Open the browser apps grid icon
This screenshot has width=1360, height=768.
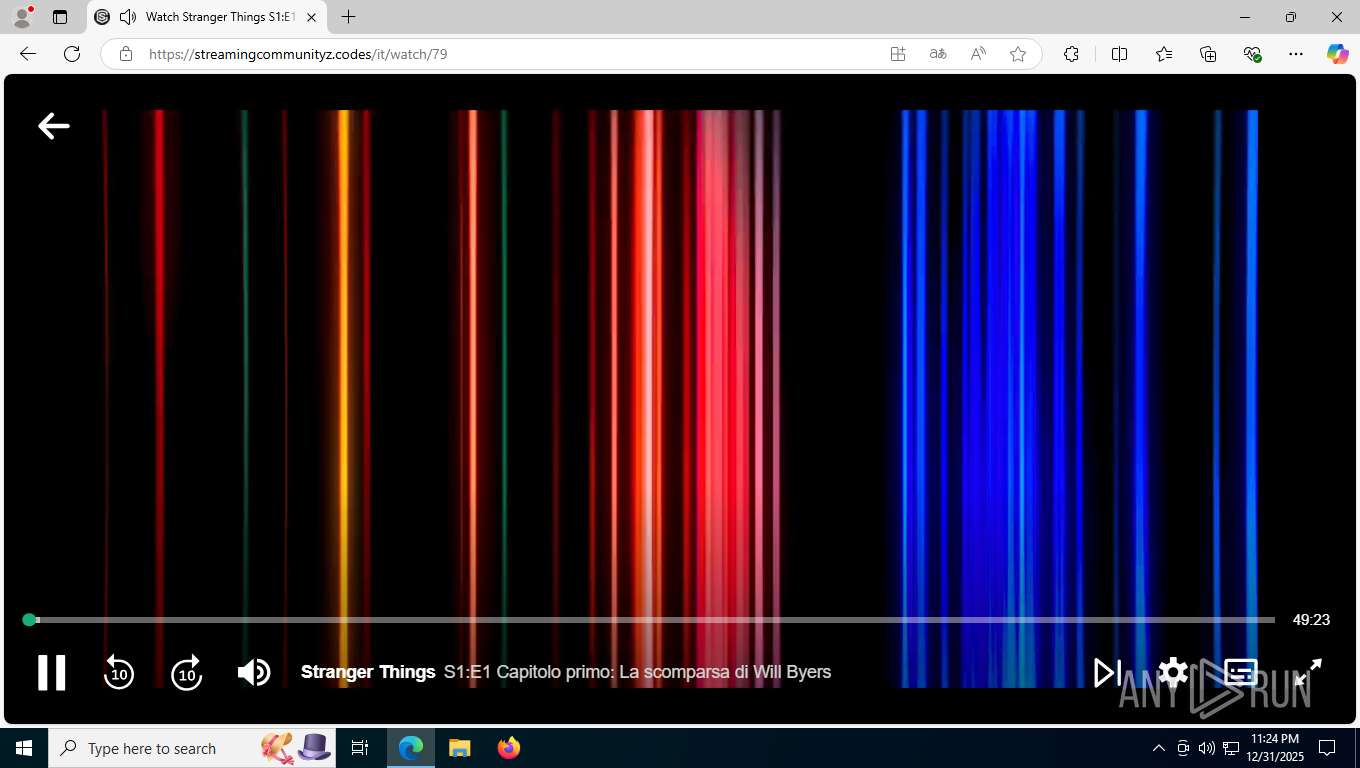pyautogui.click(x=898, y=54)
